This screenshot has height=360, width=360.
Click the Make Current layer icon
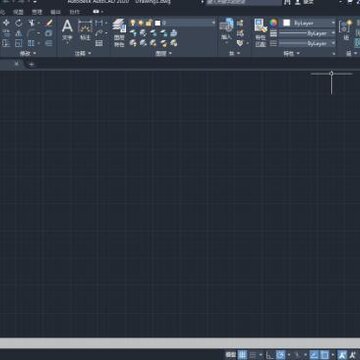(x=174, y=33)
